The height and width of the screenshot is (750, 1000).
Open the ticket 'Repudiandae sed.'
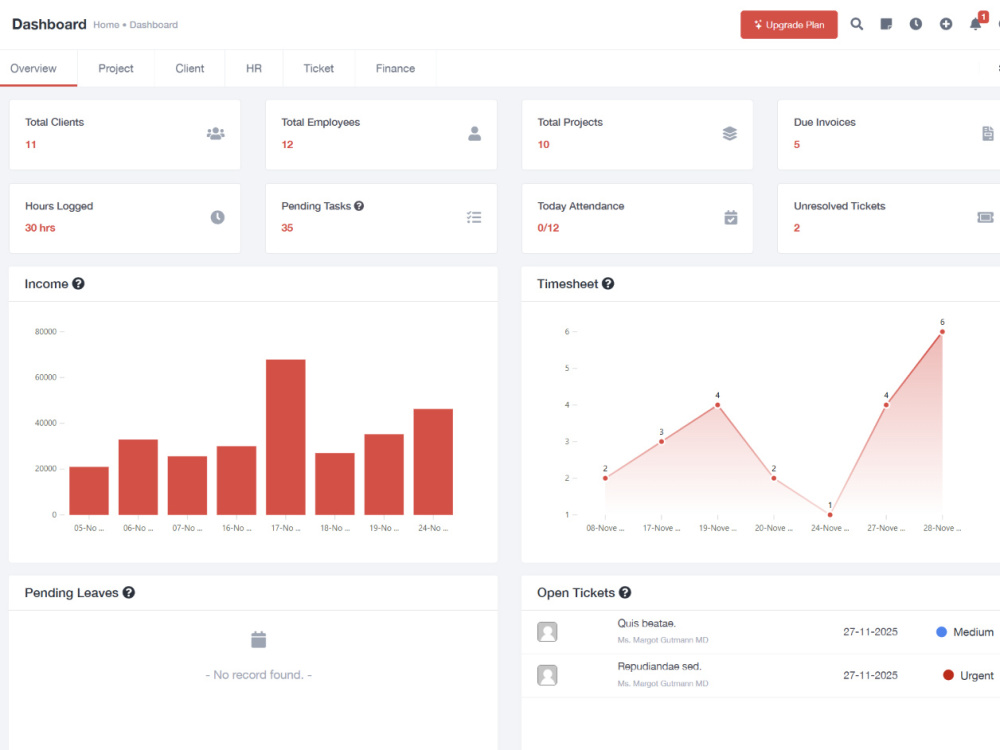[659, 666]
